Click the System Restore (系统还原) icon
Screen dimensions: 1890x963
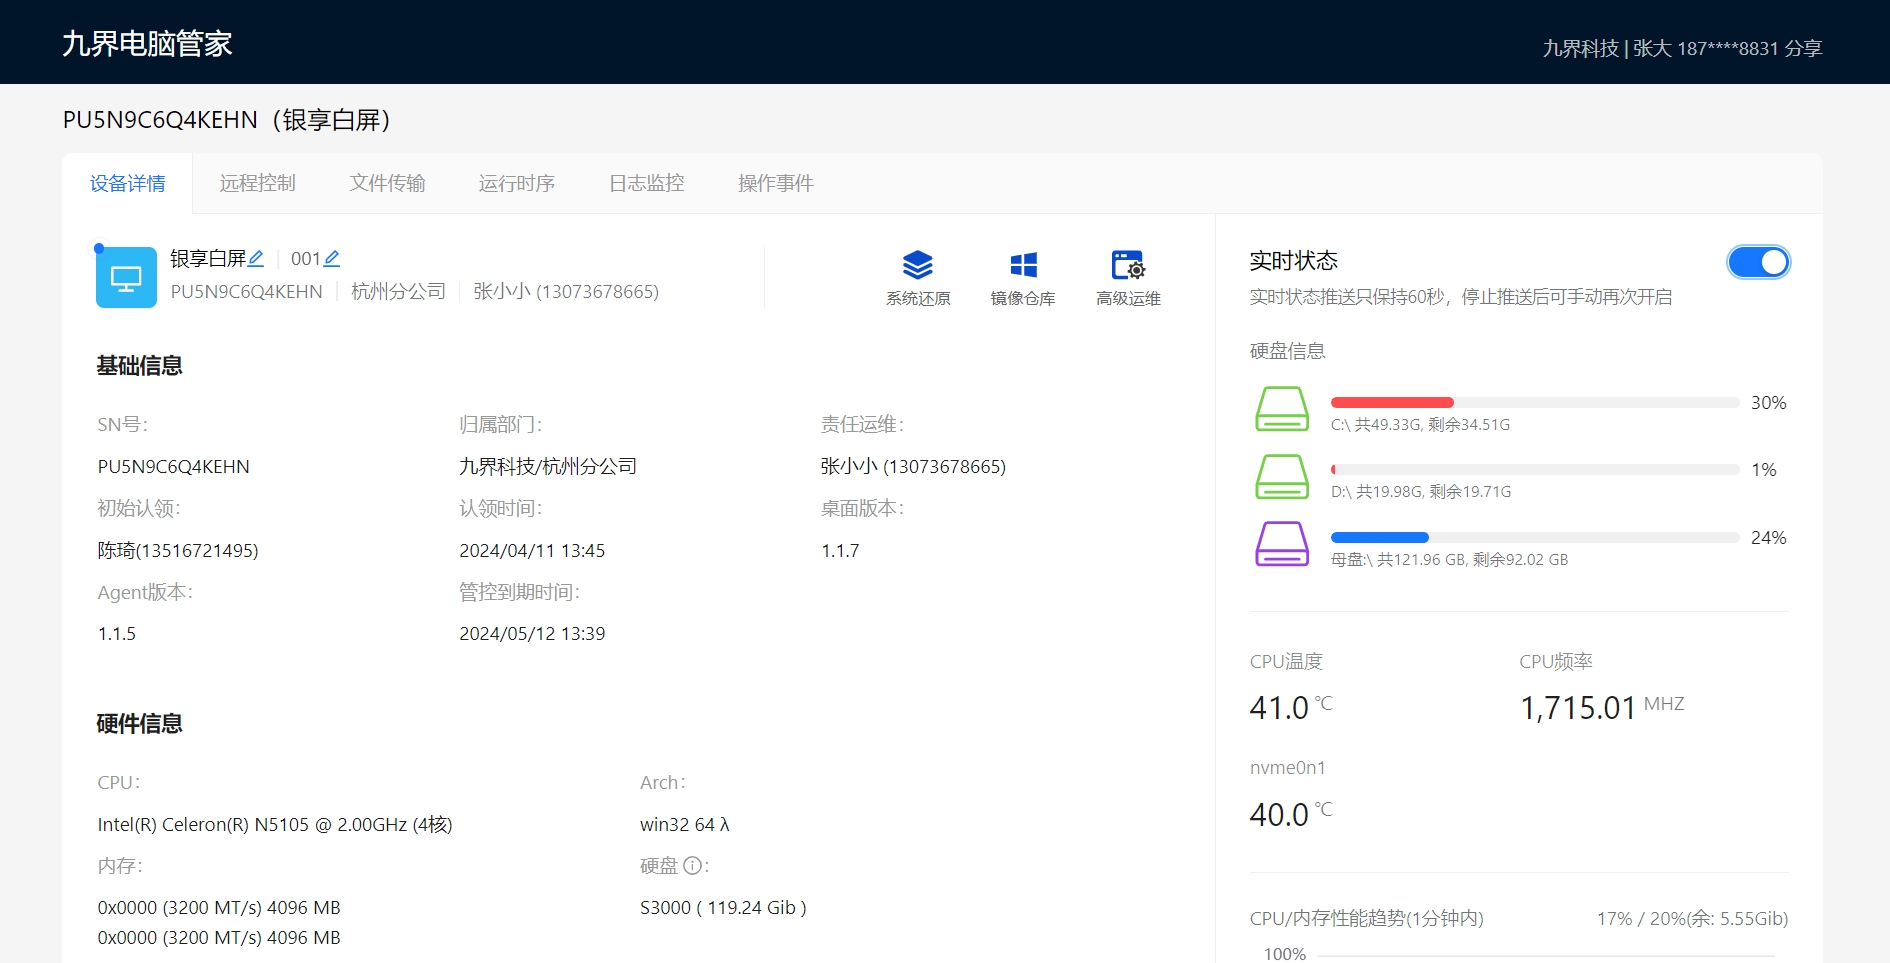pos(917,265)
